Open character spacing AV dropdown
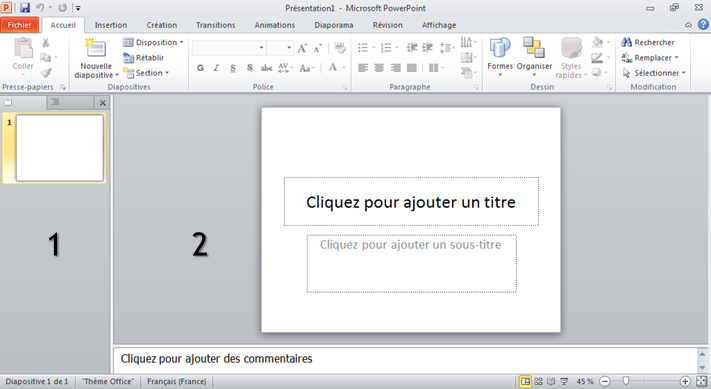The width and height of the screenshot is (711, 389). (286, 68)
